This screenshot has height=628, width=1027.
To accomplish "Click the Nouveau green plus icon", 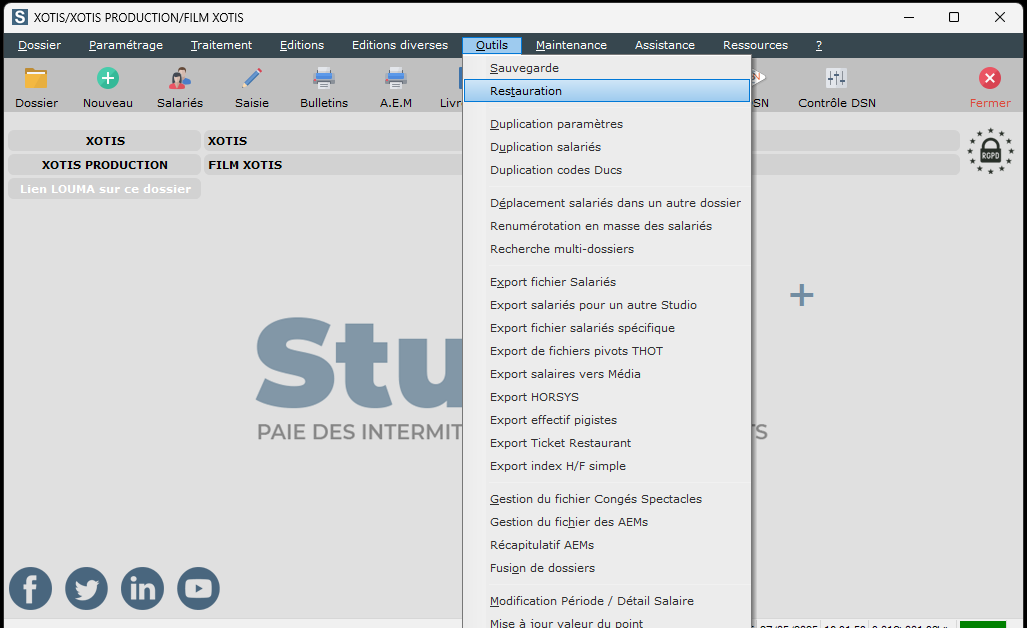I will tap(107, 79).
